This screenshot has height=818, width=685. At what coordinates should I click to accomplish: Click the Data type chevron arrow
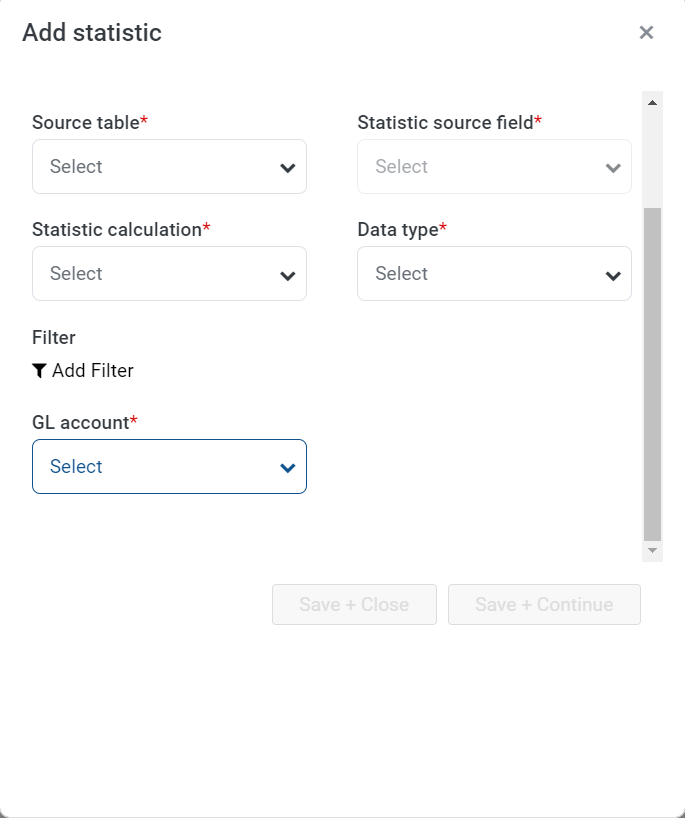pyautogui.click(x=613, y=275)
